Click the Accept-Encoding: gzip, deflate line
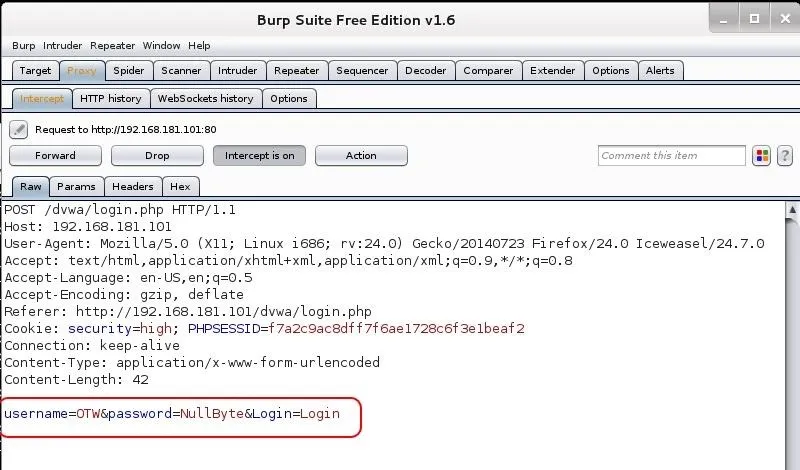The image size is (800, 470). click(124, 295)
